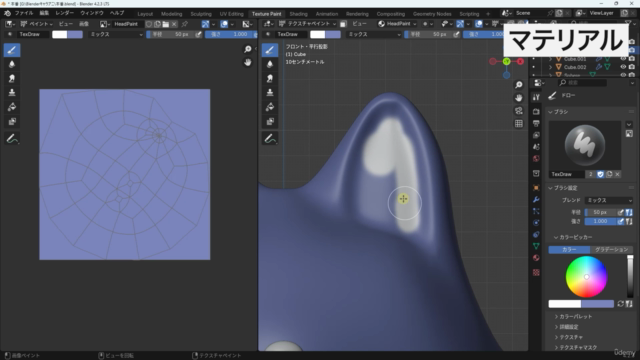640x360 pixels.
Task: Open the Output properties tab
Action: pos(536,123)
